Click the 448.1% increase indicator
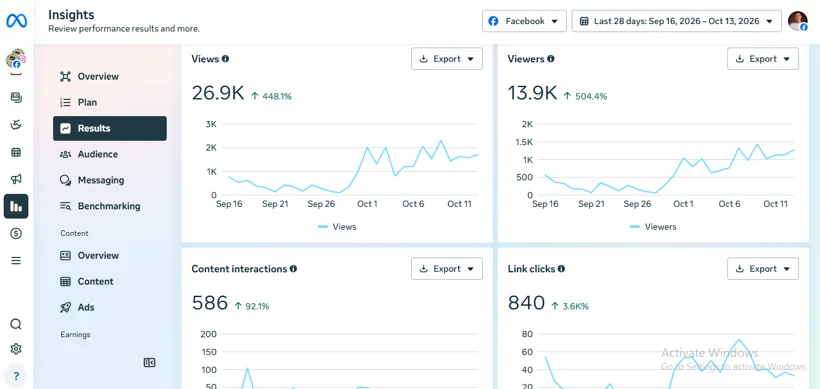This screenshot has height=389, width=820. (x=271, y=96)
